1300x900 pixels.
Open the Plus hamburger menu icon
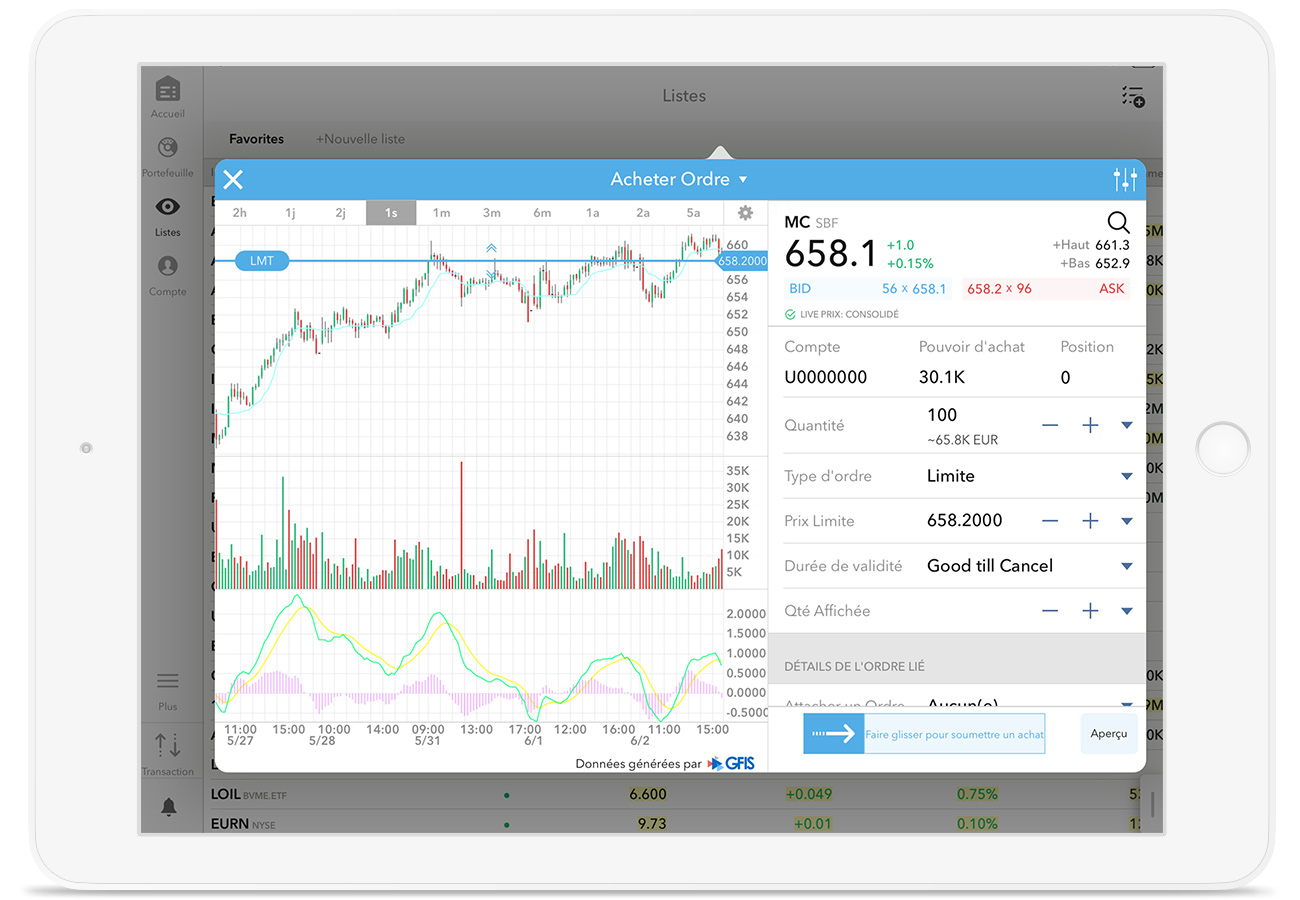coord(168,681)
